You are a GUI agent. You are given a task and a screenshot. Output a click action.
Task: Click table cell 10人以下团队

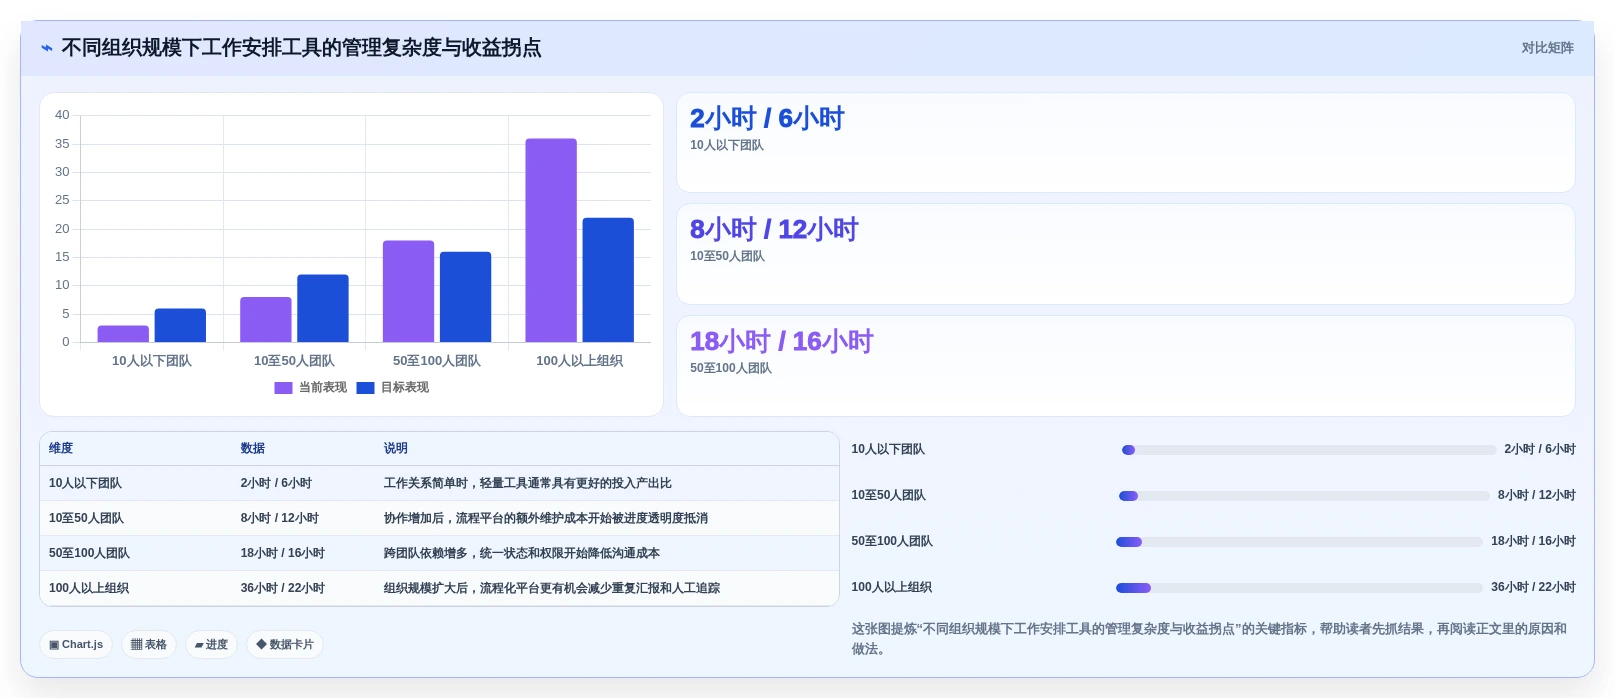pyautogui.click(x=85, y=484)
